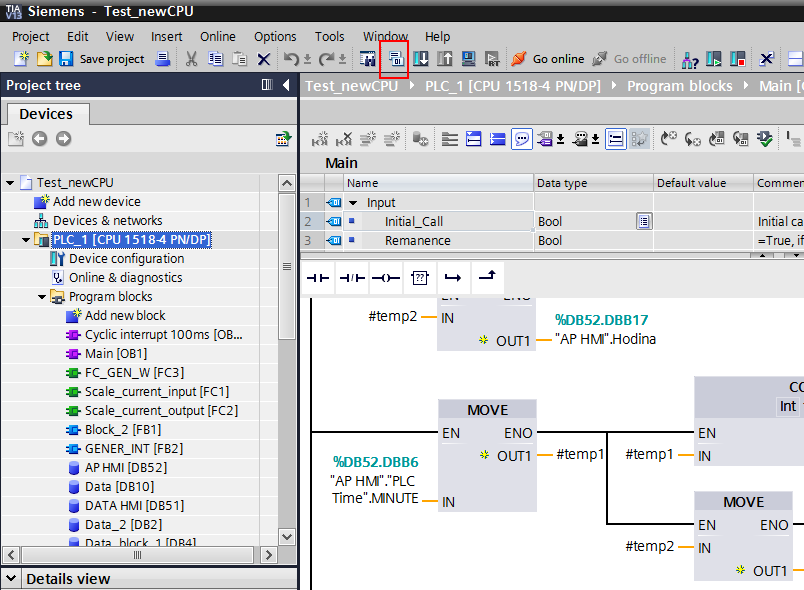The width and height of the screenshot is (804, 590).
Task: Insert an empty box instruction
Action: point(420,278)
